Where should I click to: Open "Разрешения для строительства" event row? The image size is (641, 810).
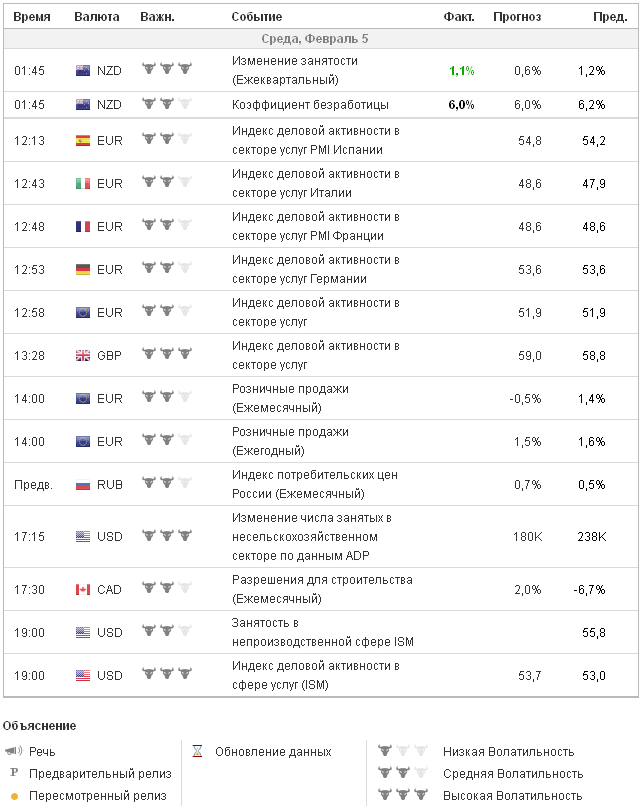308,580
